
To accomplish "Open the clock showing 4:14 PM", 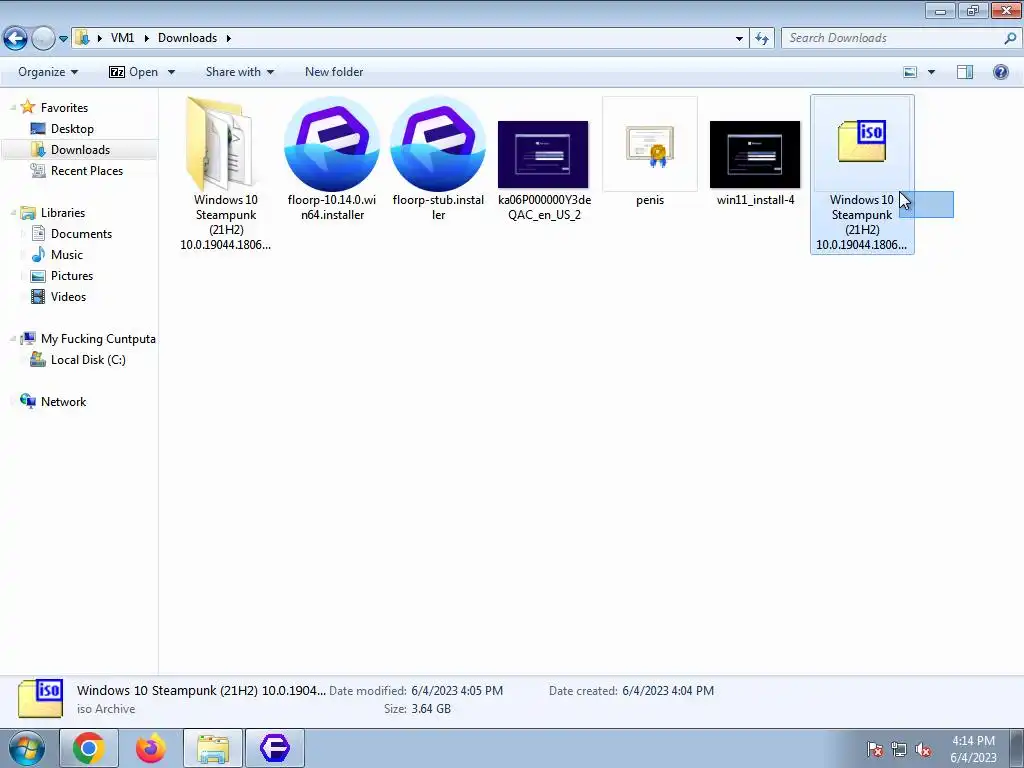I will tap(973, 749).
